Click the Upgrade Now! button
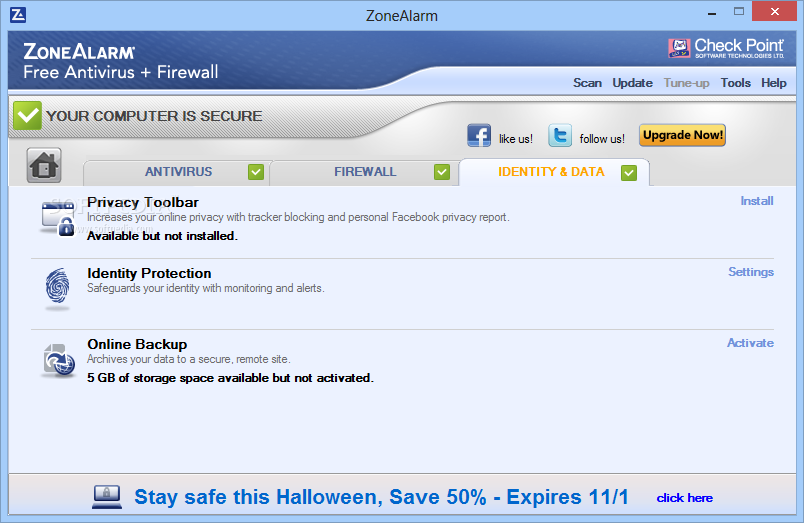 pyautogui.click(x=682, y=135)
